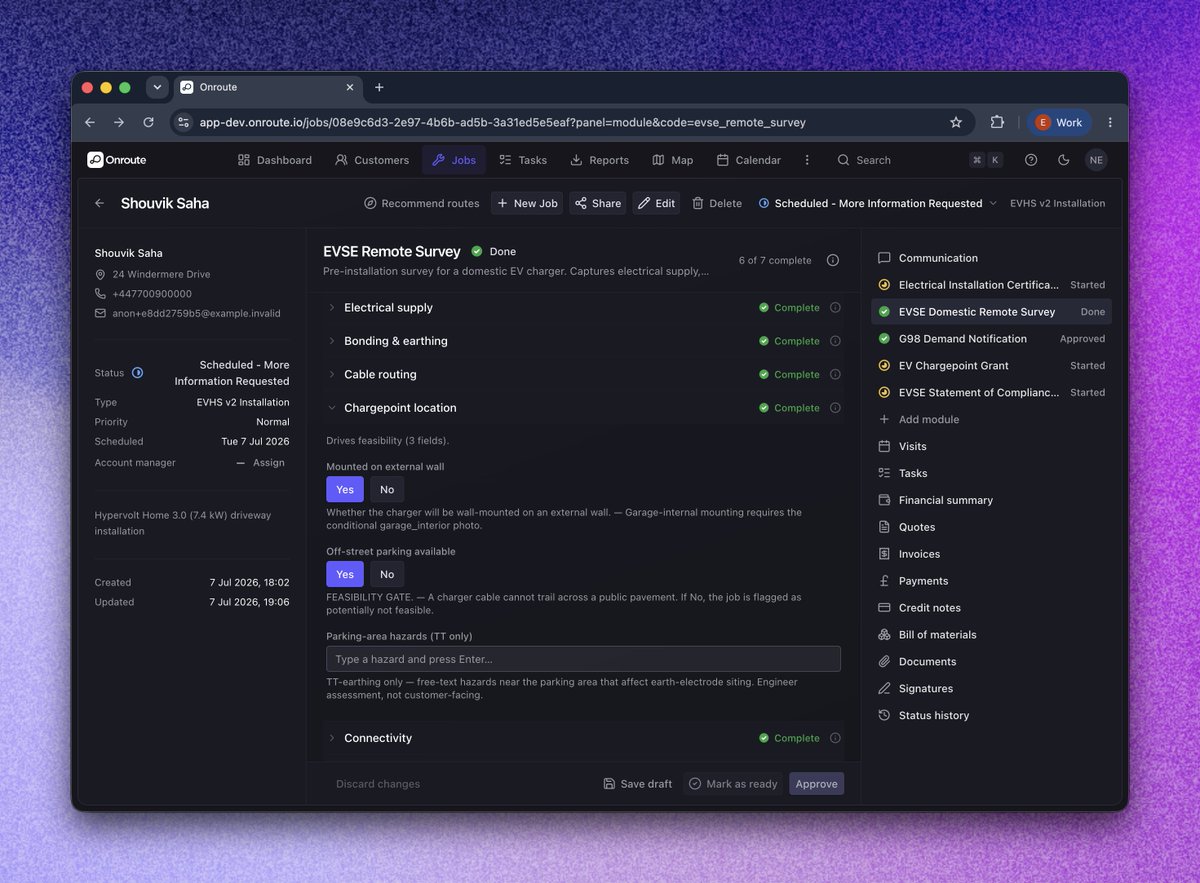This screenshot has width=1200, height=883.
Task: Open the browser extensions puzzle icon
Action: coord(997,122)
